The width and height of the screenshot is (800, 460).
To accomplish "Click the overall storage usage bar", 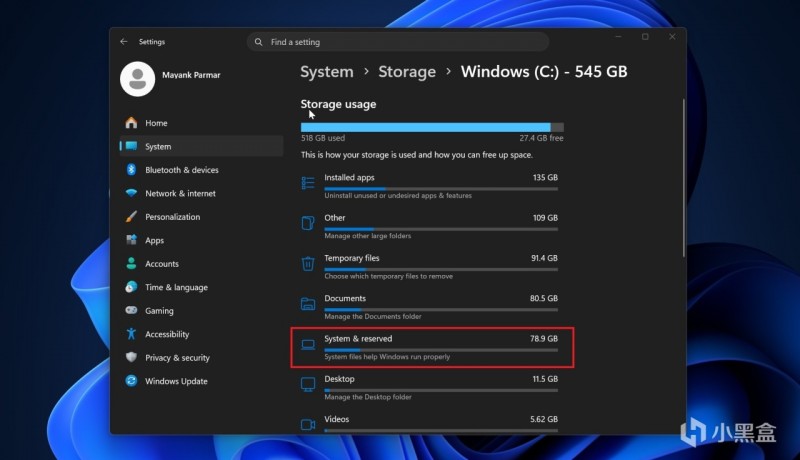I will (432, 127).
